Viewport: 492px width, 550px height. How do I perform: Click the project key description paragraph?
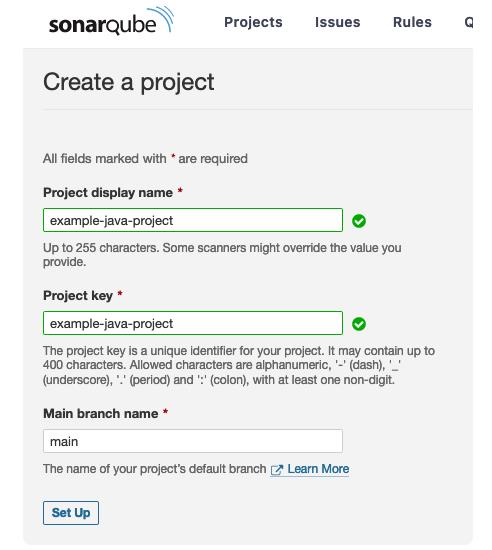pyautogui.click(x=239, y=365)
